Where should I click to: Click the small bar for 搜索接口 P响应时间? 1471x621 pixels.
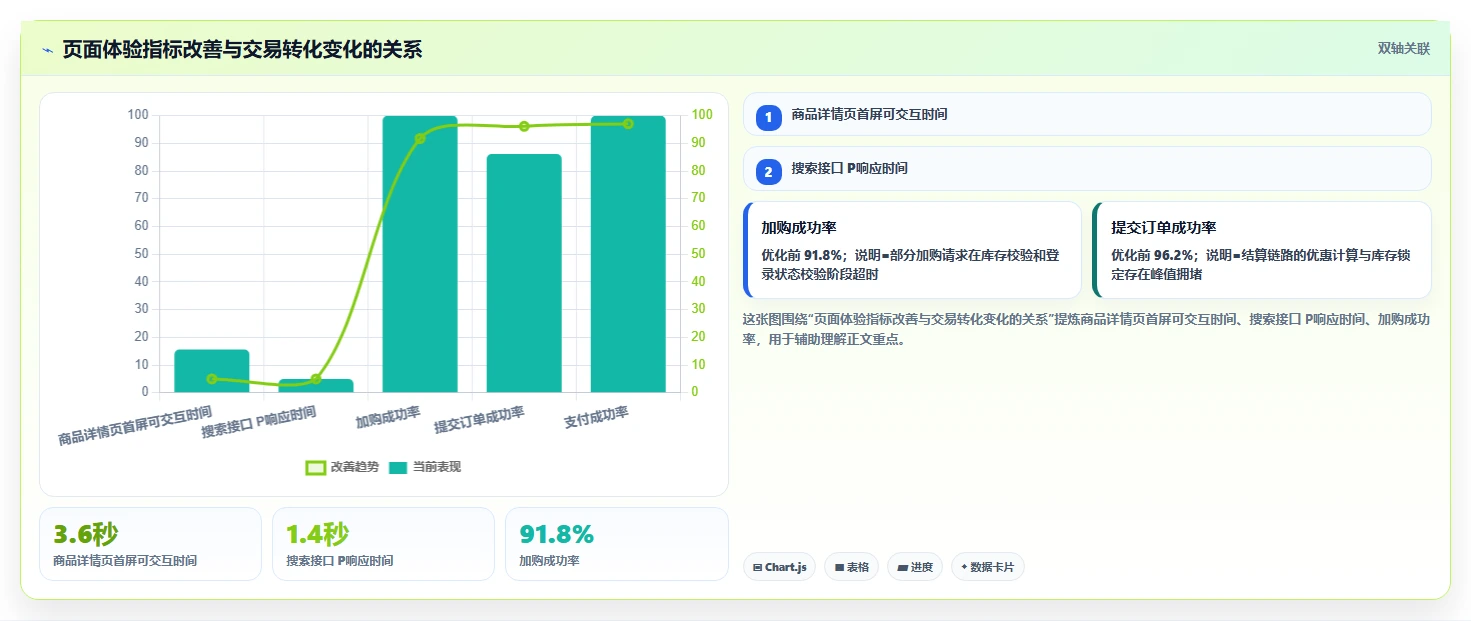coord(316,386)
